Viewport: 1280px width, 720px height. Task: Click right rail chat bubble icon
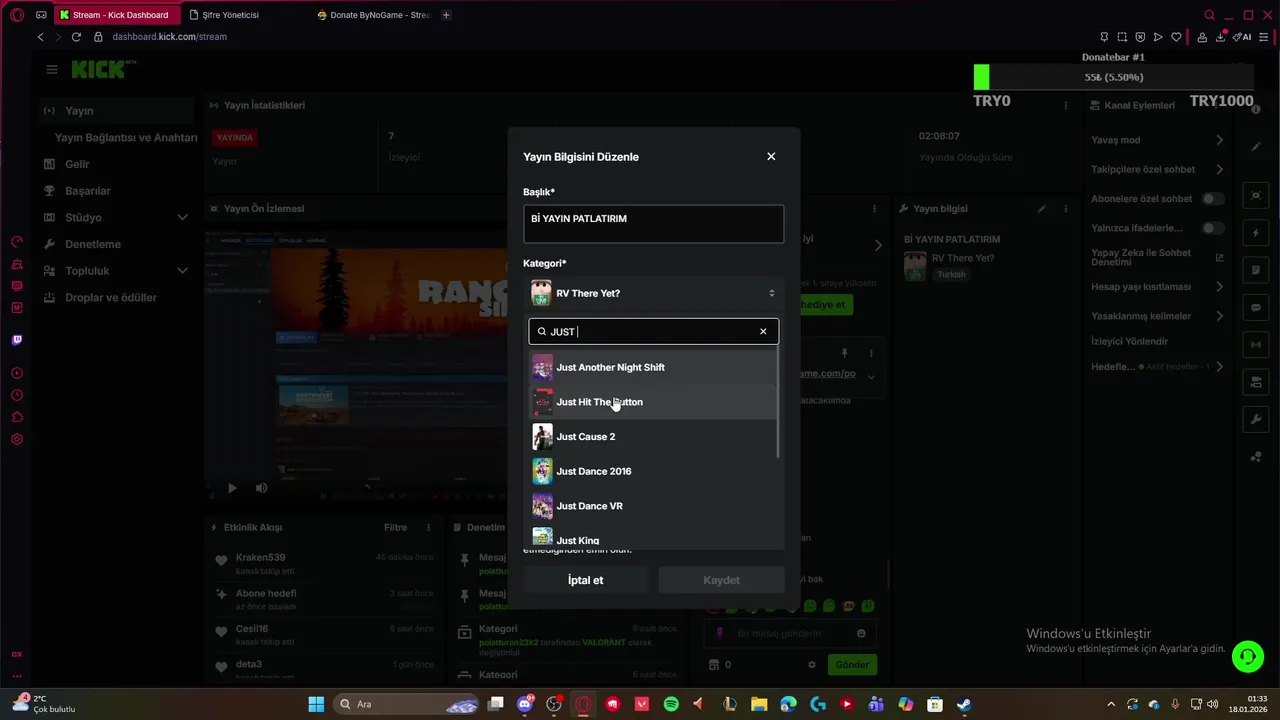[x=1256, y=308]
